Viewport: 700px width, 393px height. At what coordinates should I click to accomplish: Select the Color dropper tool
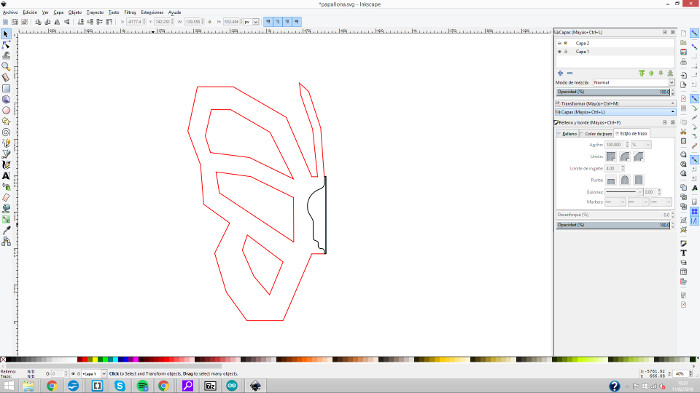click(x=6, y=230)
